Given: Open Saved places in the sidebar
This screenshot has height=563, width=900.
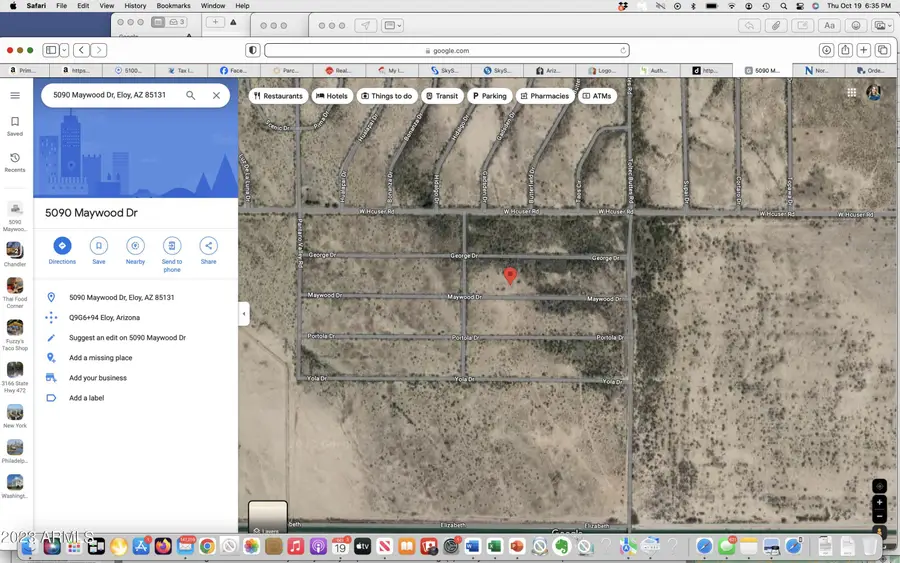Looking at the screenshot, I should tap(15, 126).
